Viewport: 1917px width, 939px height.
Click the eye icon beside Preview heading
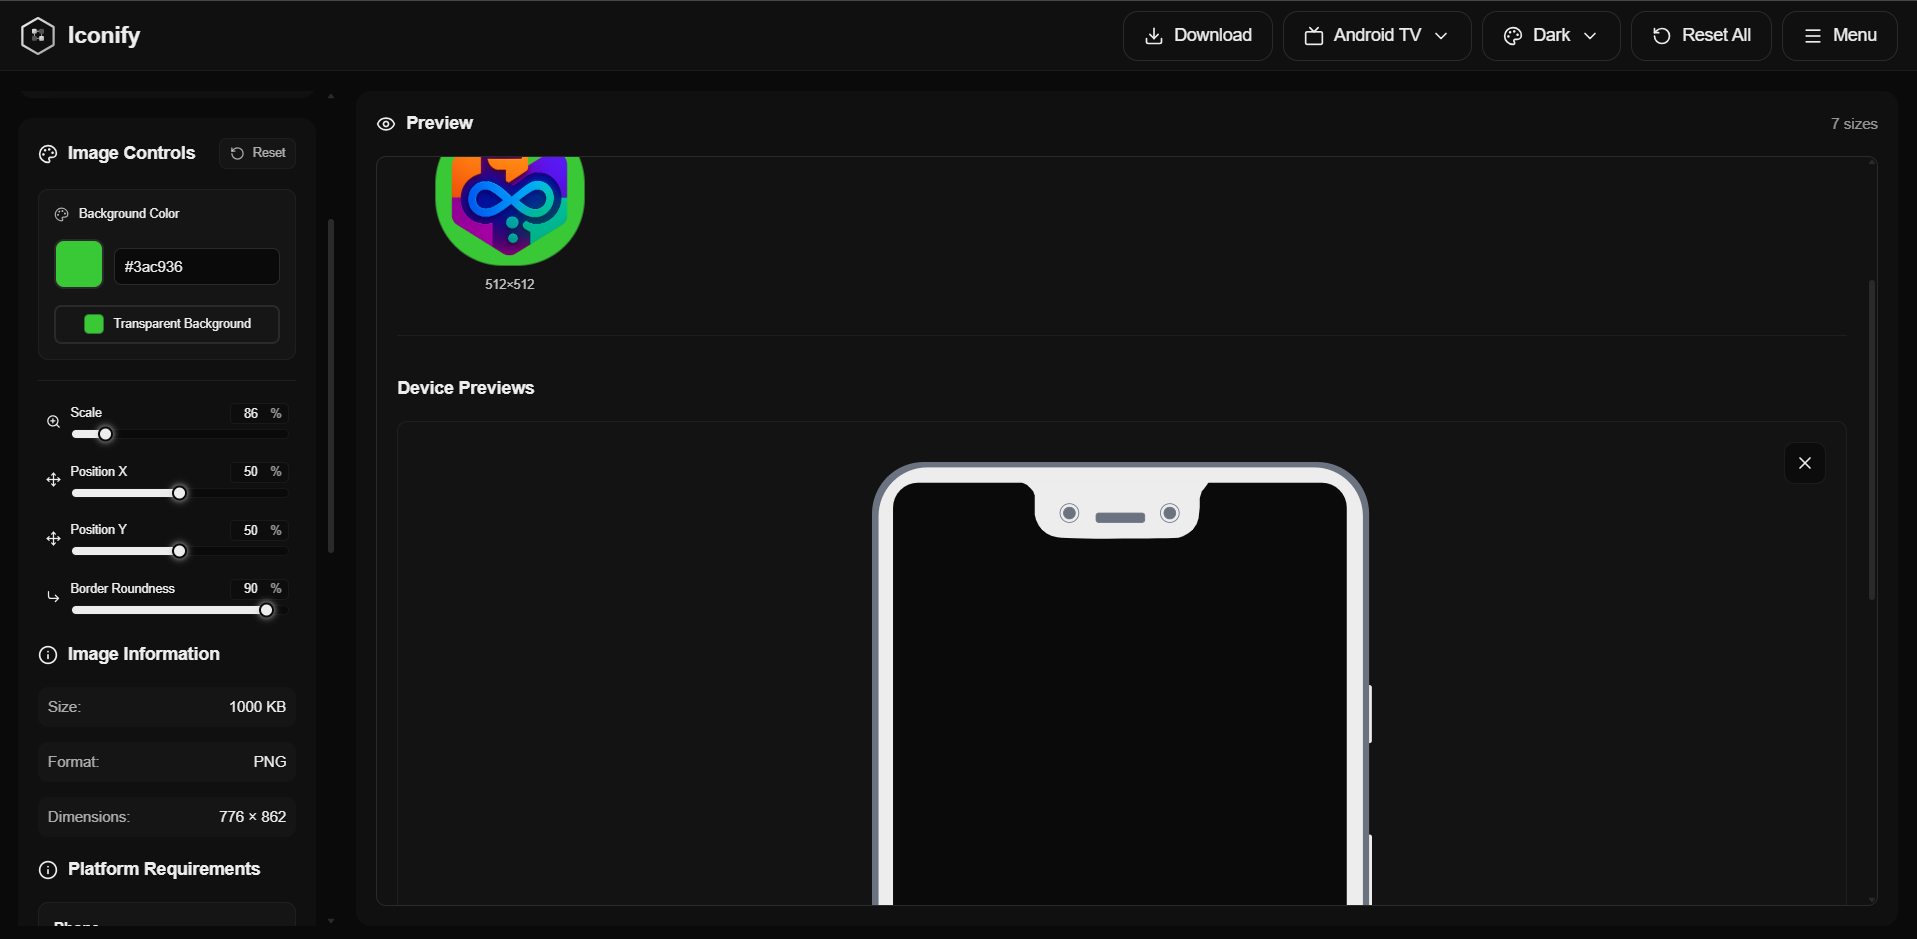tap(386, 123)
